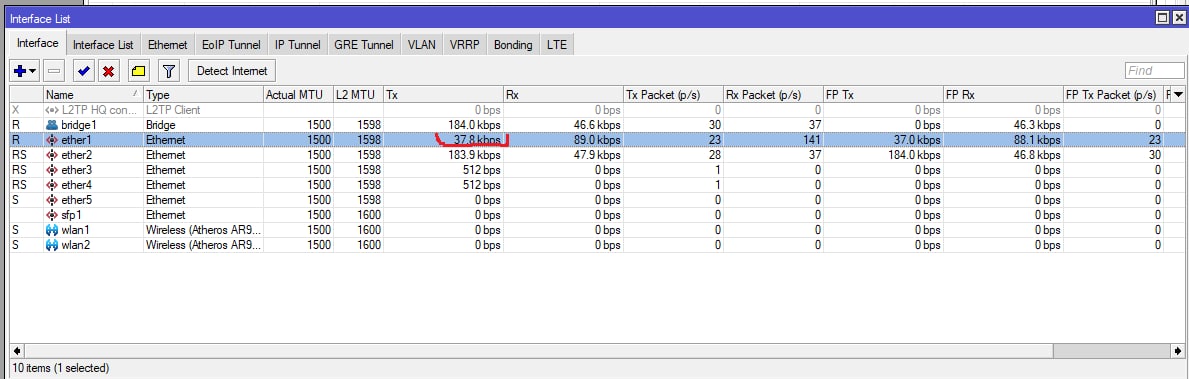Click the wlan2 wireless icon
This screenshot has height=379, width=1189.
(52, 245)
